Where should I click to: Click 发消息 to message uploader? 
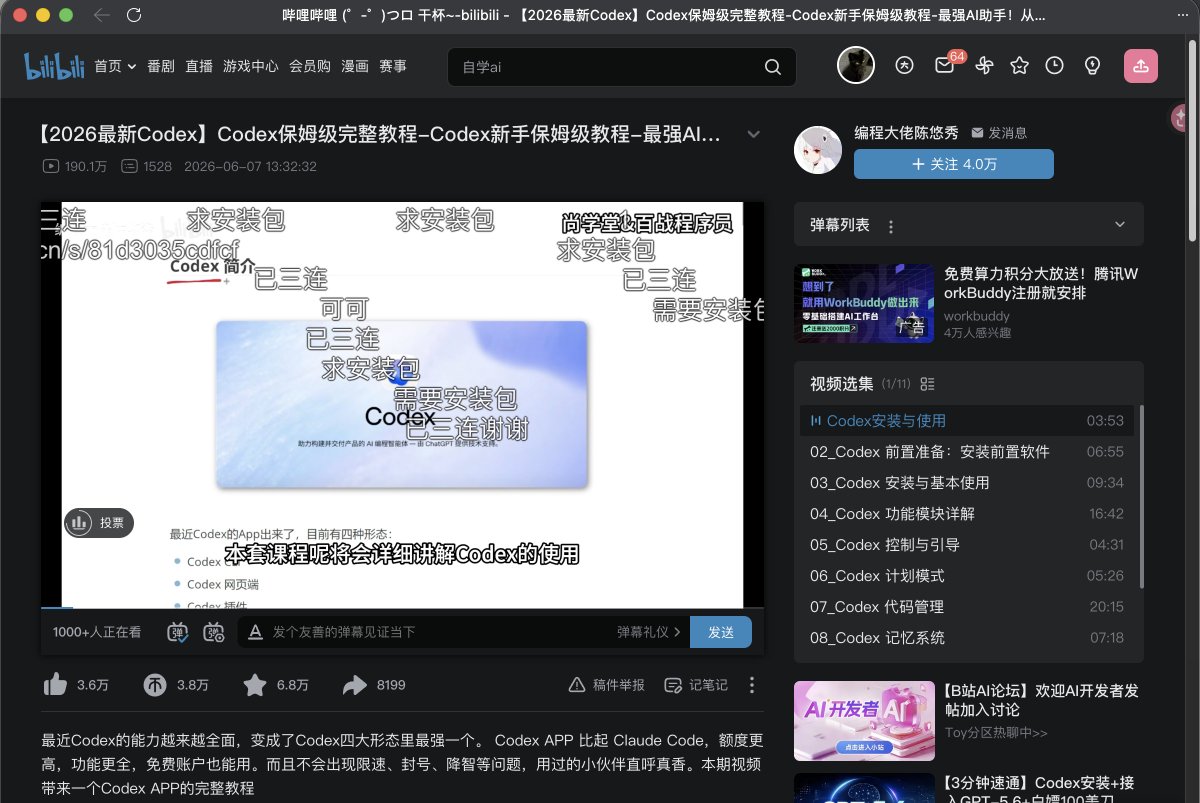coord(998,132)
